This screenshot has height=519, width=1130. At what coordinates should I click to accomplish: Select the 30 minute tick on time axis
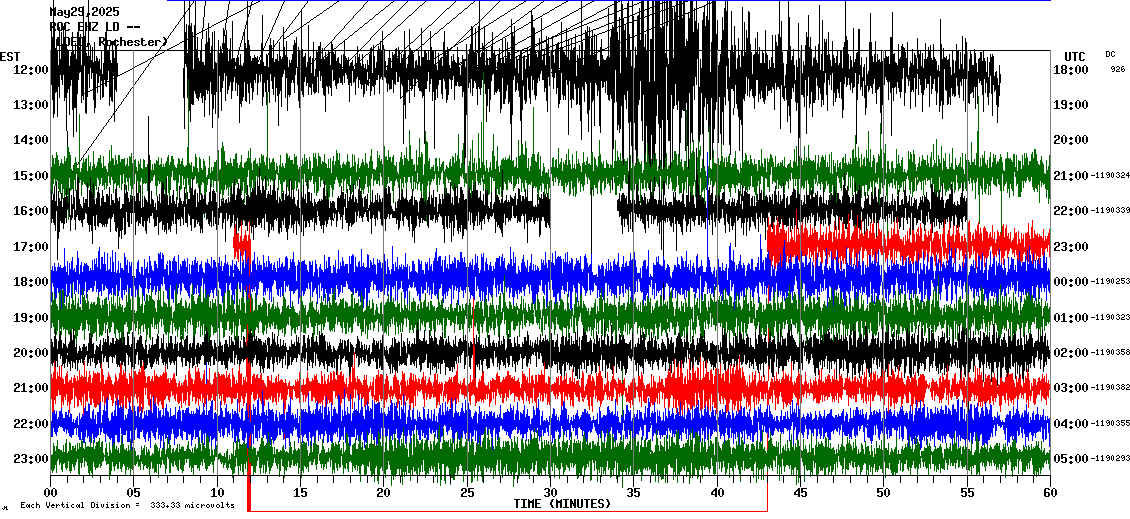[550, 493]
